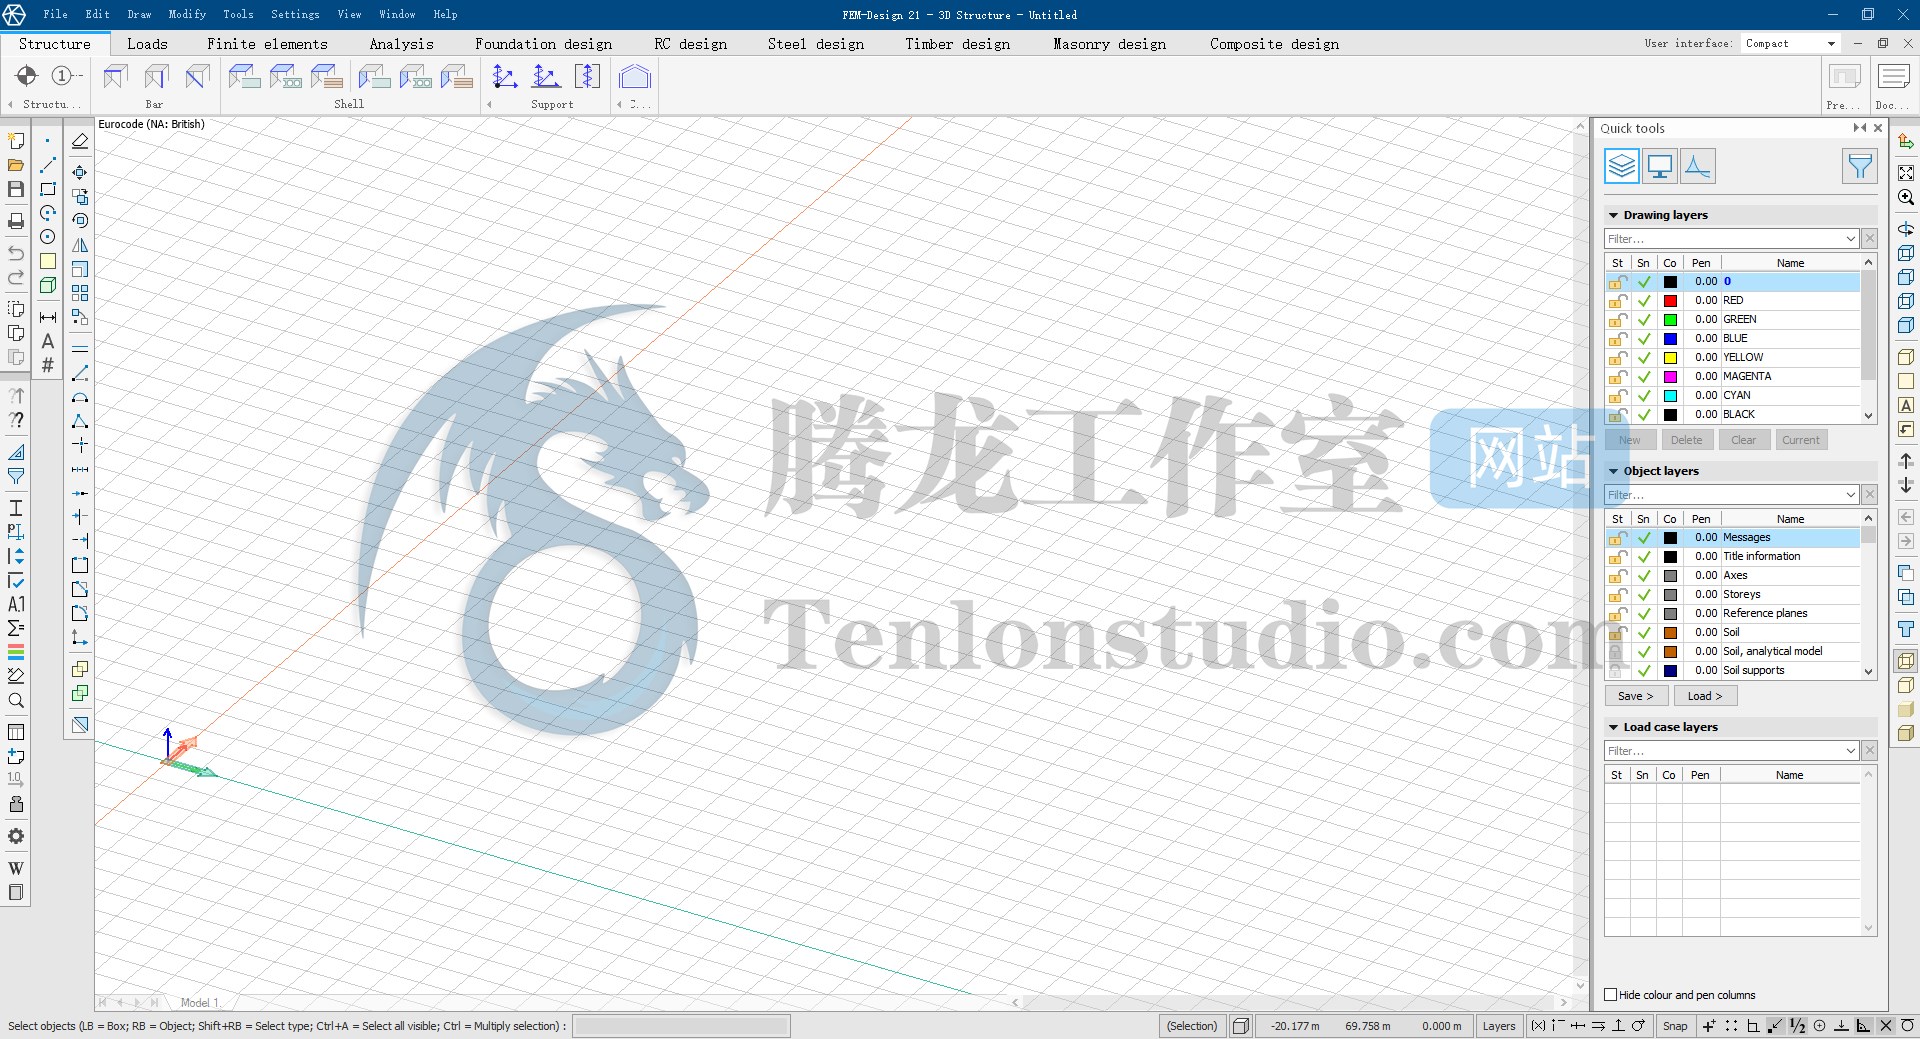Select the Surface support group tool
The height and width of the screenshot is (1039, 1920).
point(587,76)
